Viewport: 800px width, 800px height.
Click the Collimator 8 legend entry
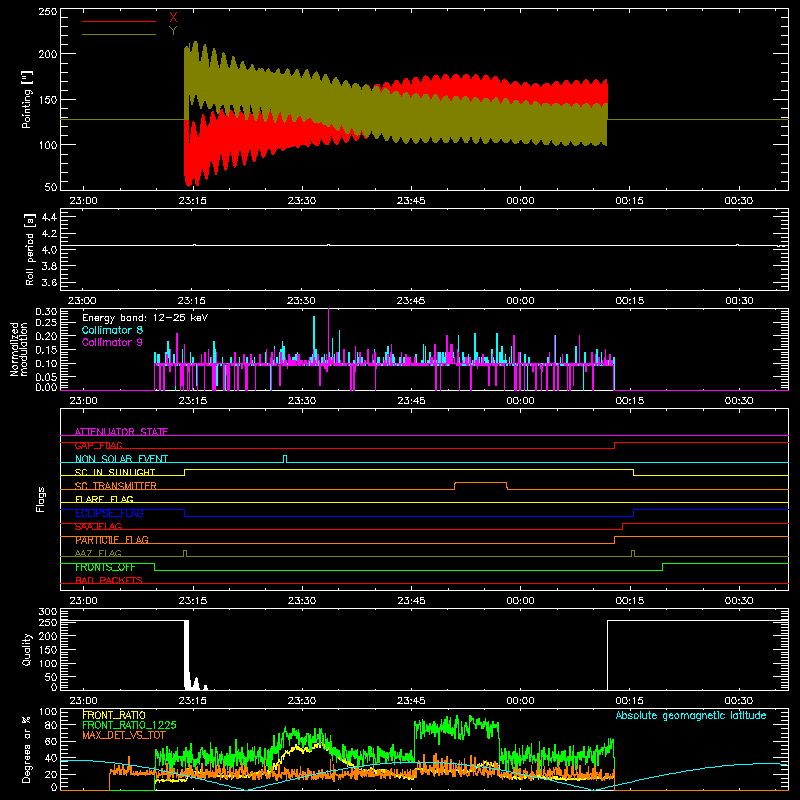pos(112,330)
